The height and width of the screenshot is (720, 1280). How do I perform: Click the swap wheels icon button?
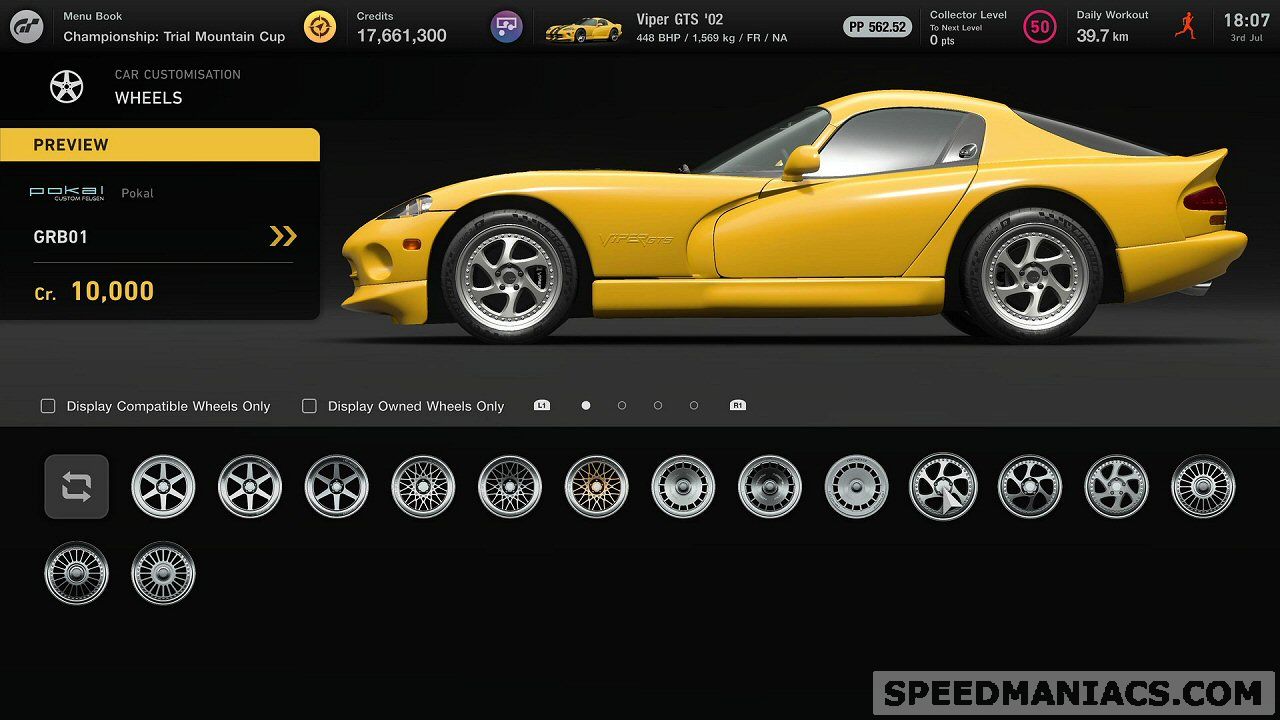point(77,487)
